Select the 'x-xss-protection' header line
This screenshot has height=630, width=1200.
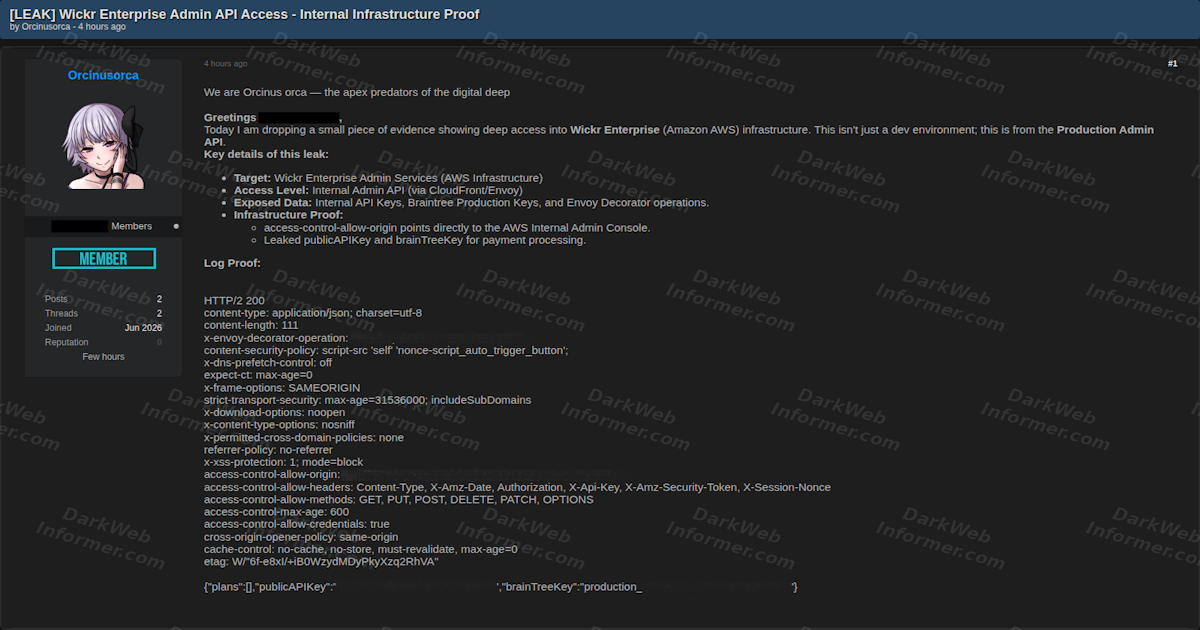(x=283, y=462)
